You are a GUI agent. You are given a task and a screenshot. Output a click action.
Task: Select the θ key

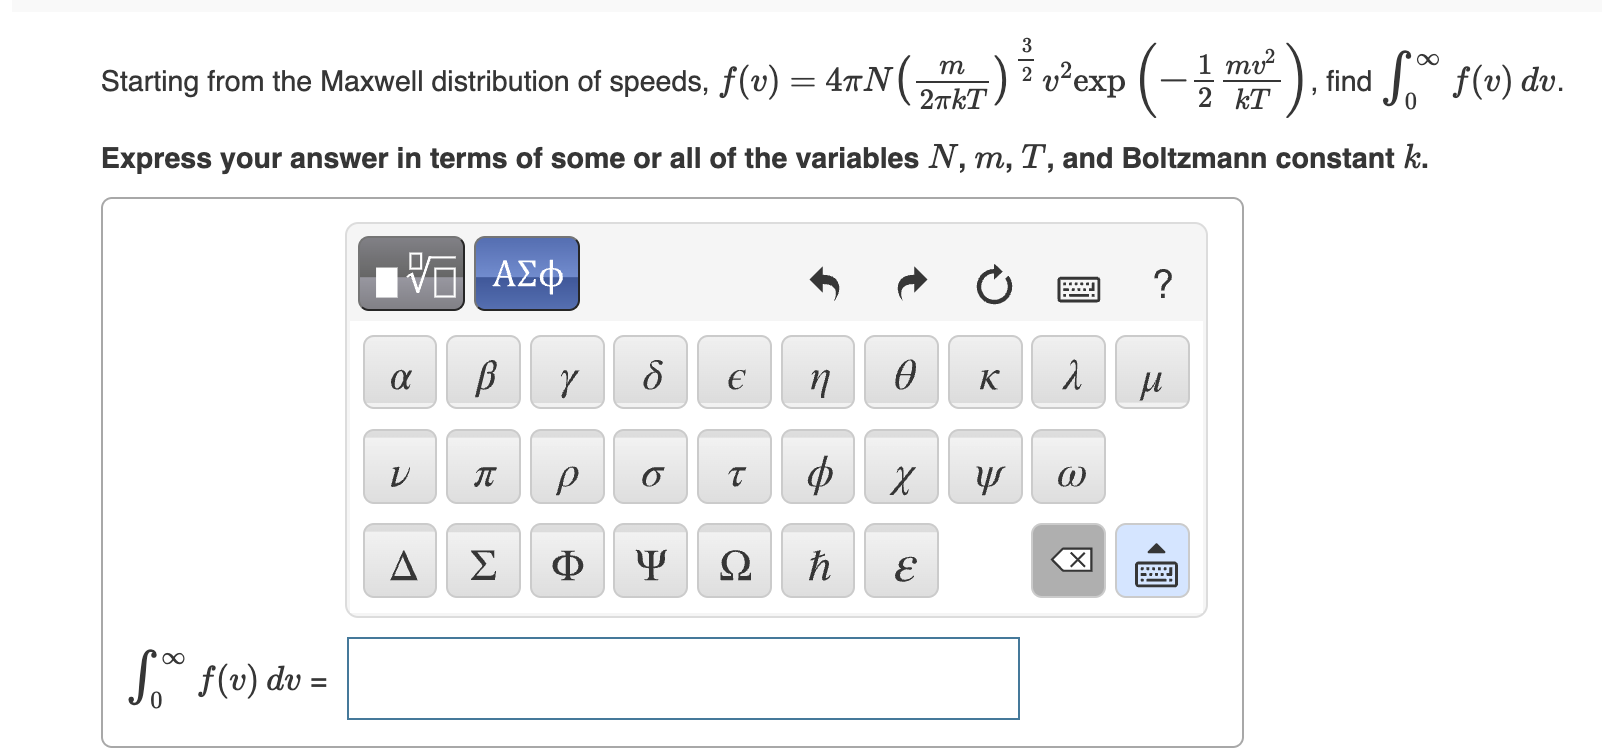coord(902,374)
